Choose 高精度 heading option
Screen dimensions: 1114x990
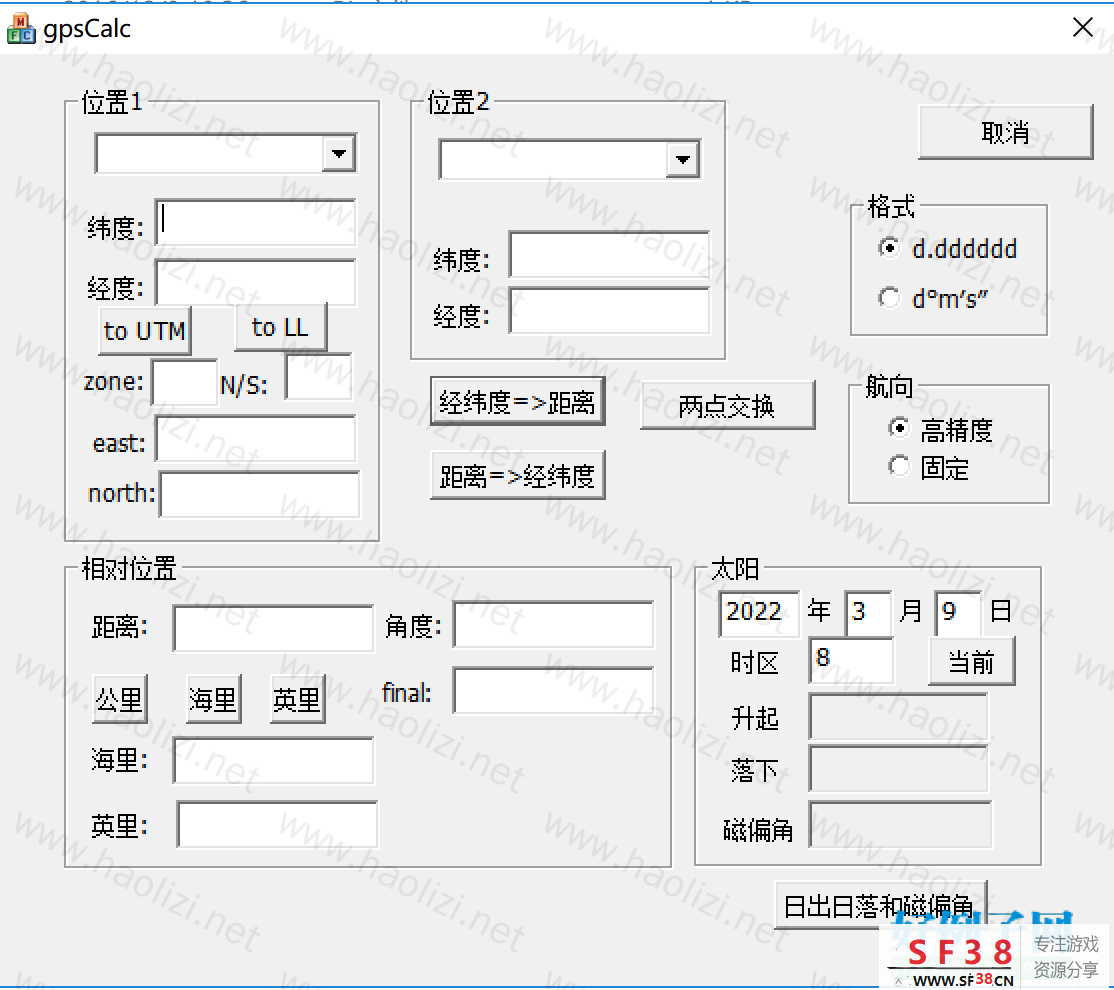tap(900, 429)
